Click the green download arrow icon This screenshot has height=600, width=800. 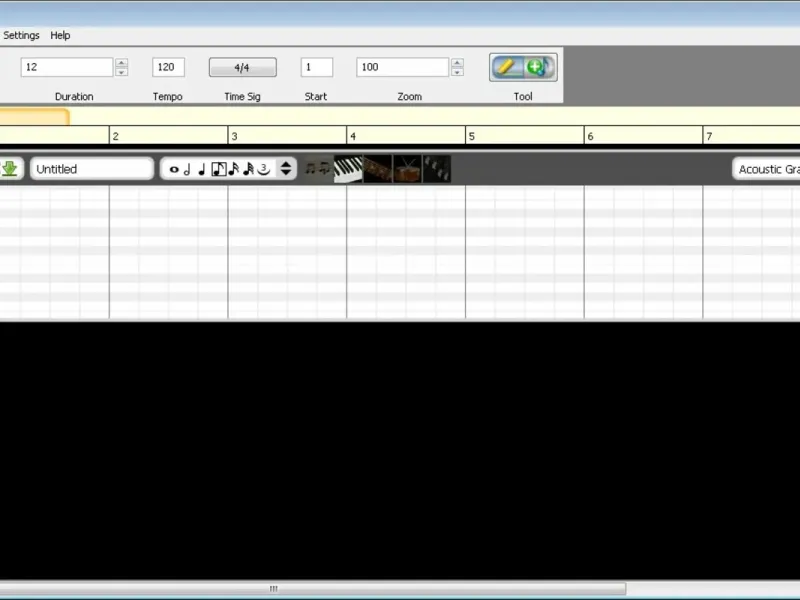(10, 168)
